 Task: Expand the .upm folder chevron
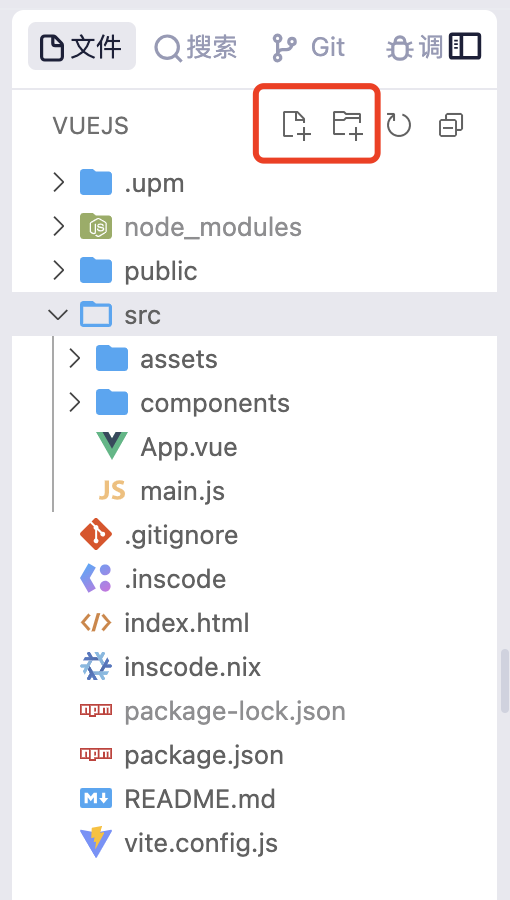coord(59,183)
